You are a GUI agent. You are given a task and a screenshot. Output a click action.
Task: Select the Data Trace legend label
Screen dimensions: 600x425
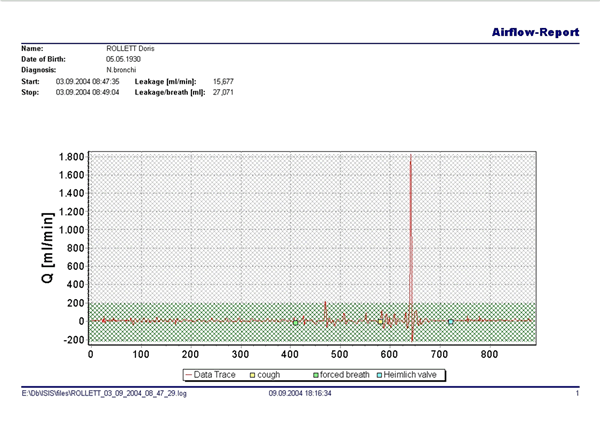216,375
